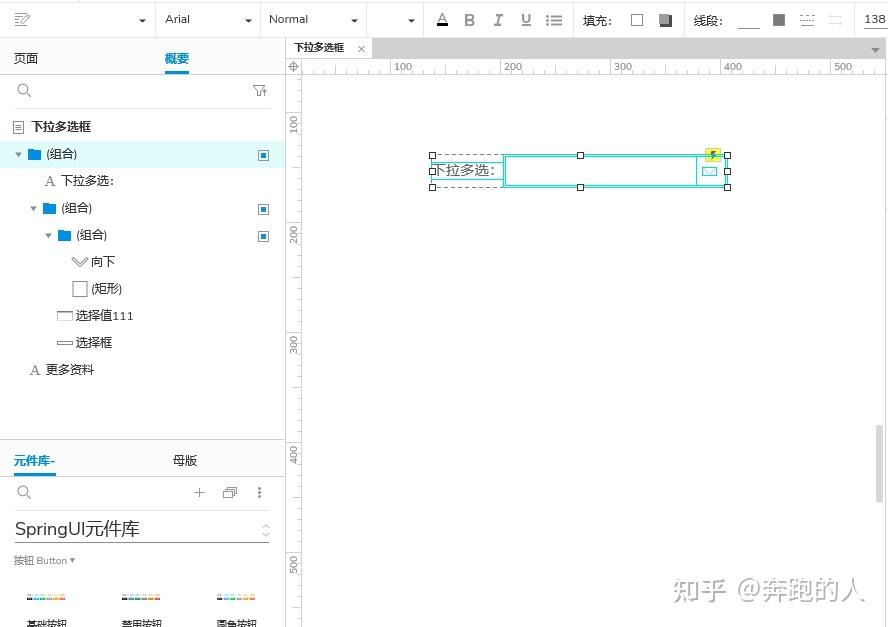Select the 选择值111 item

click(x=95, y=315)
